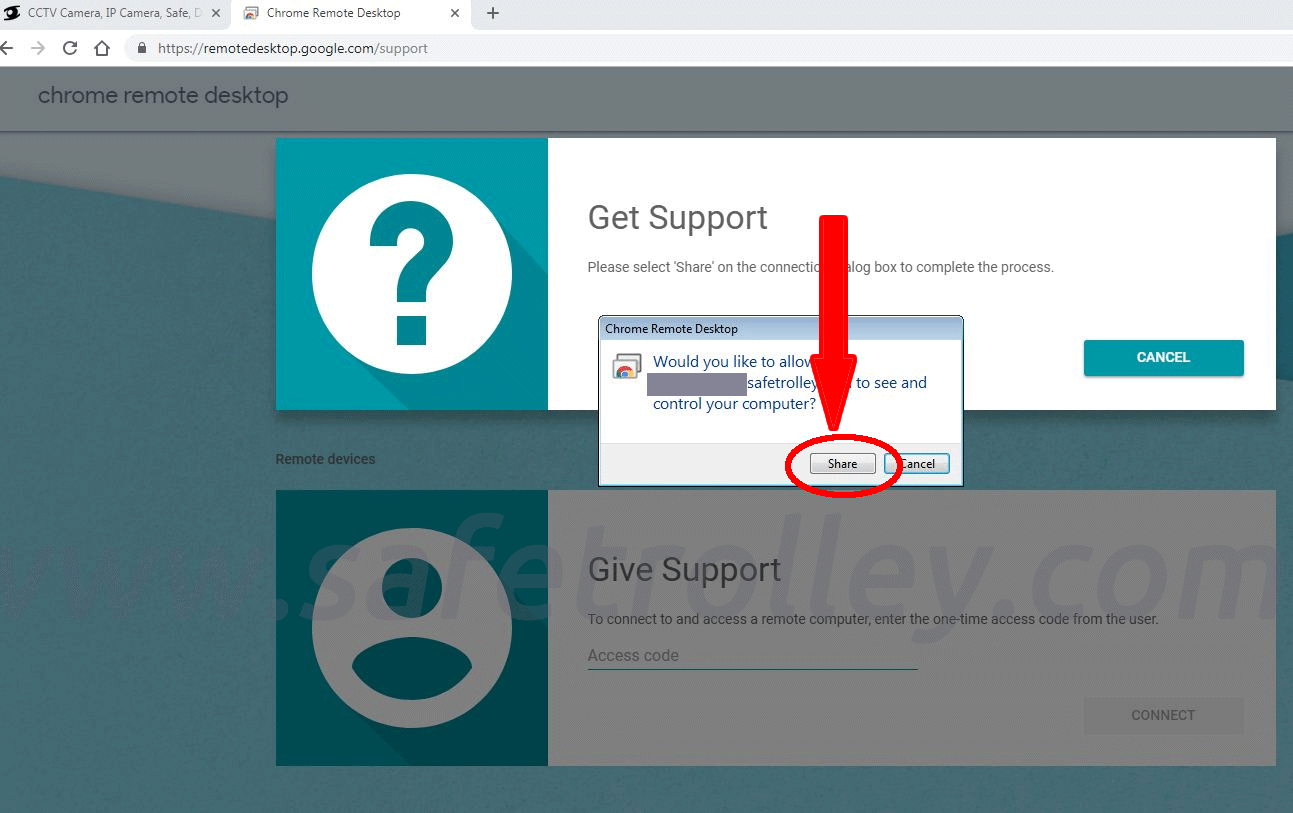Click the Chrome Remote Desktop tab favicon
Image resolution: width=1293 pixels, height=813 pixels.
pos(251,14)
